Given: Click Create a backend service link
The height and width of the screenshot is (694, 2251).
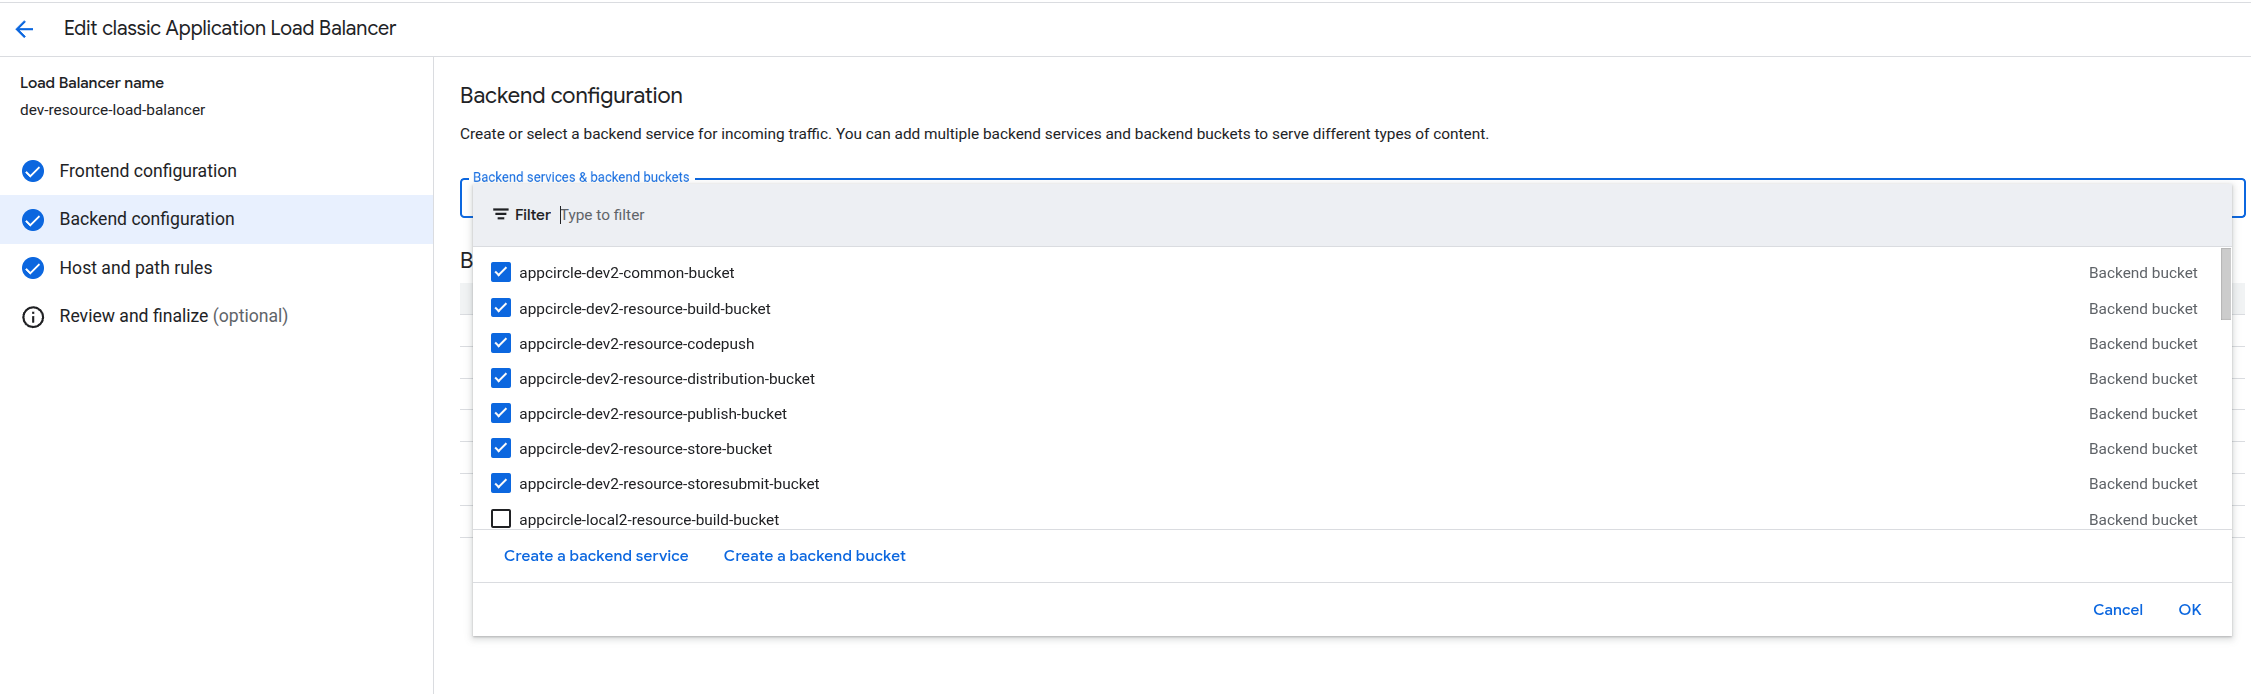Looking at the screenshot, I should coord(596,556).
